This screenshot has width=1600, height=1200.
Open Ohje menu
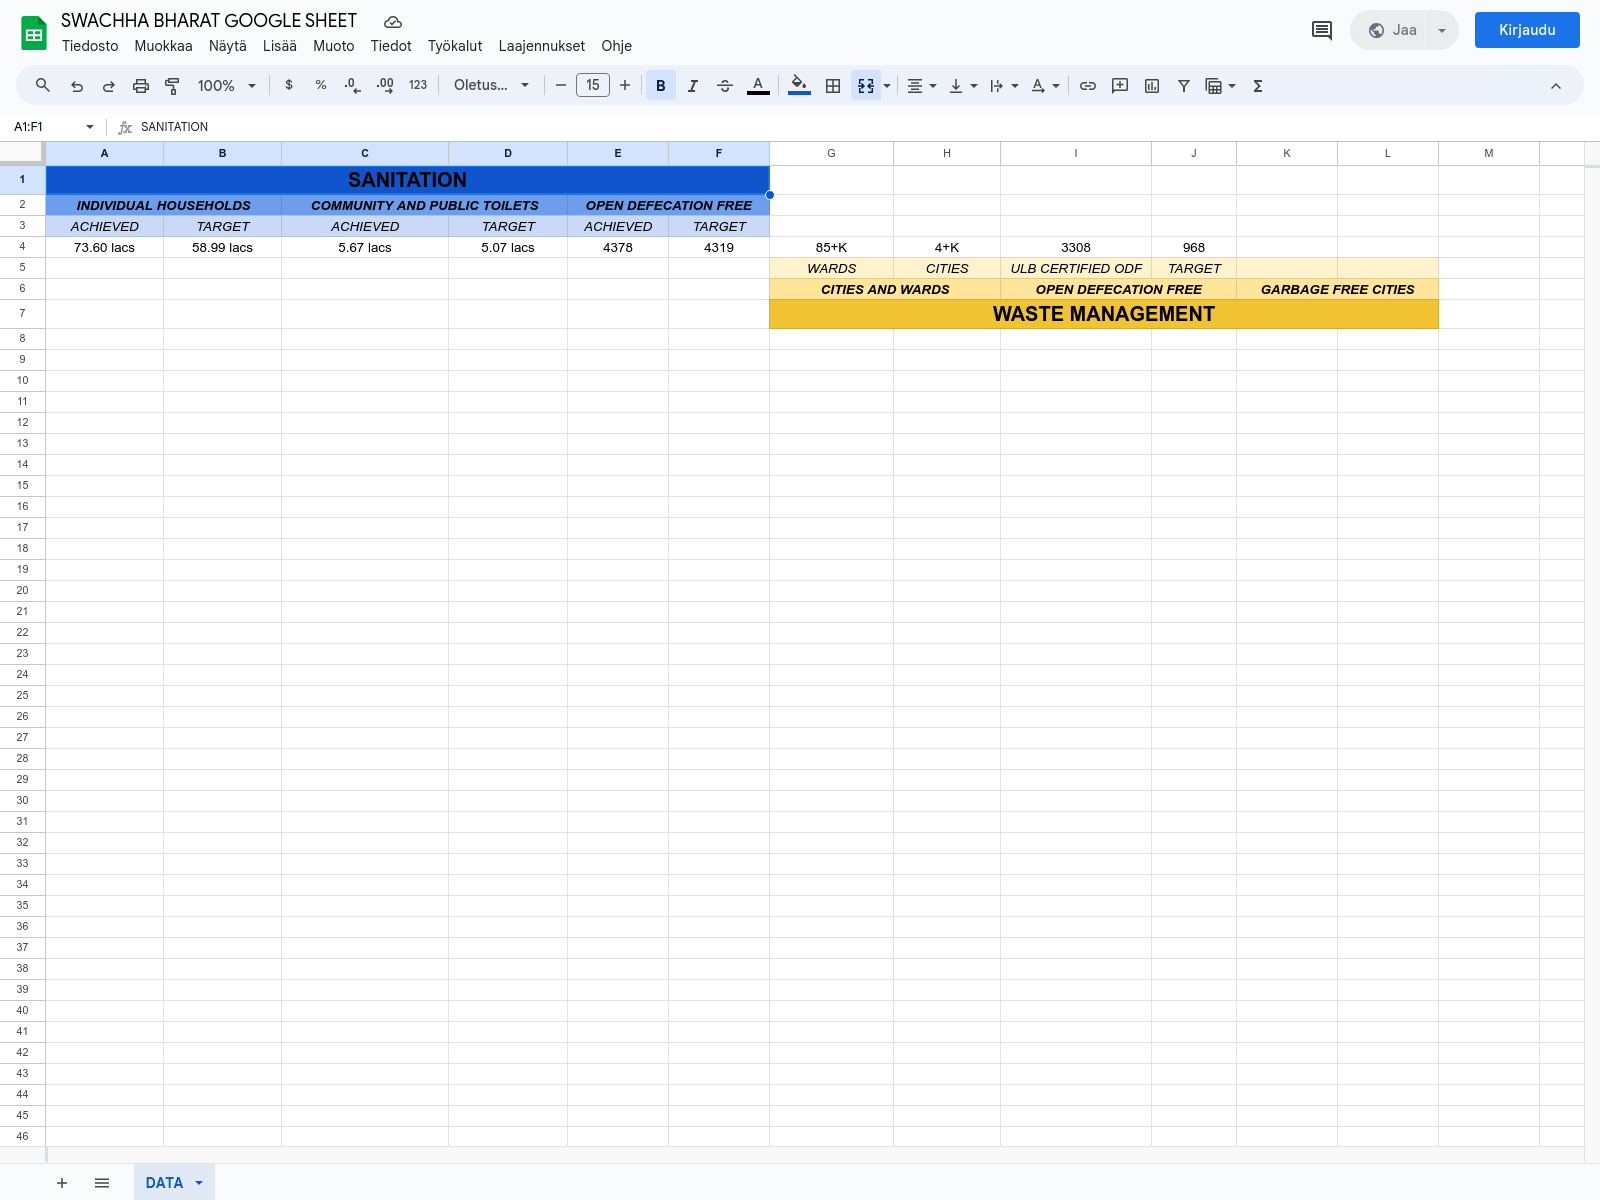point(617,46)
